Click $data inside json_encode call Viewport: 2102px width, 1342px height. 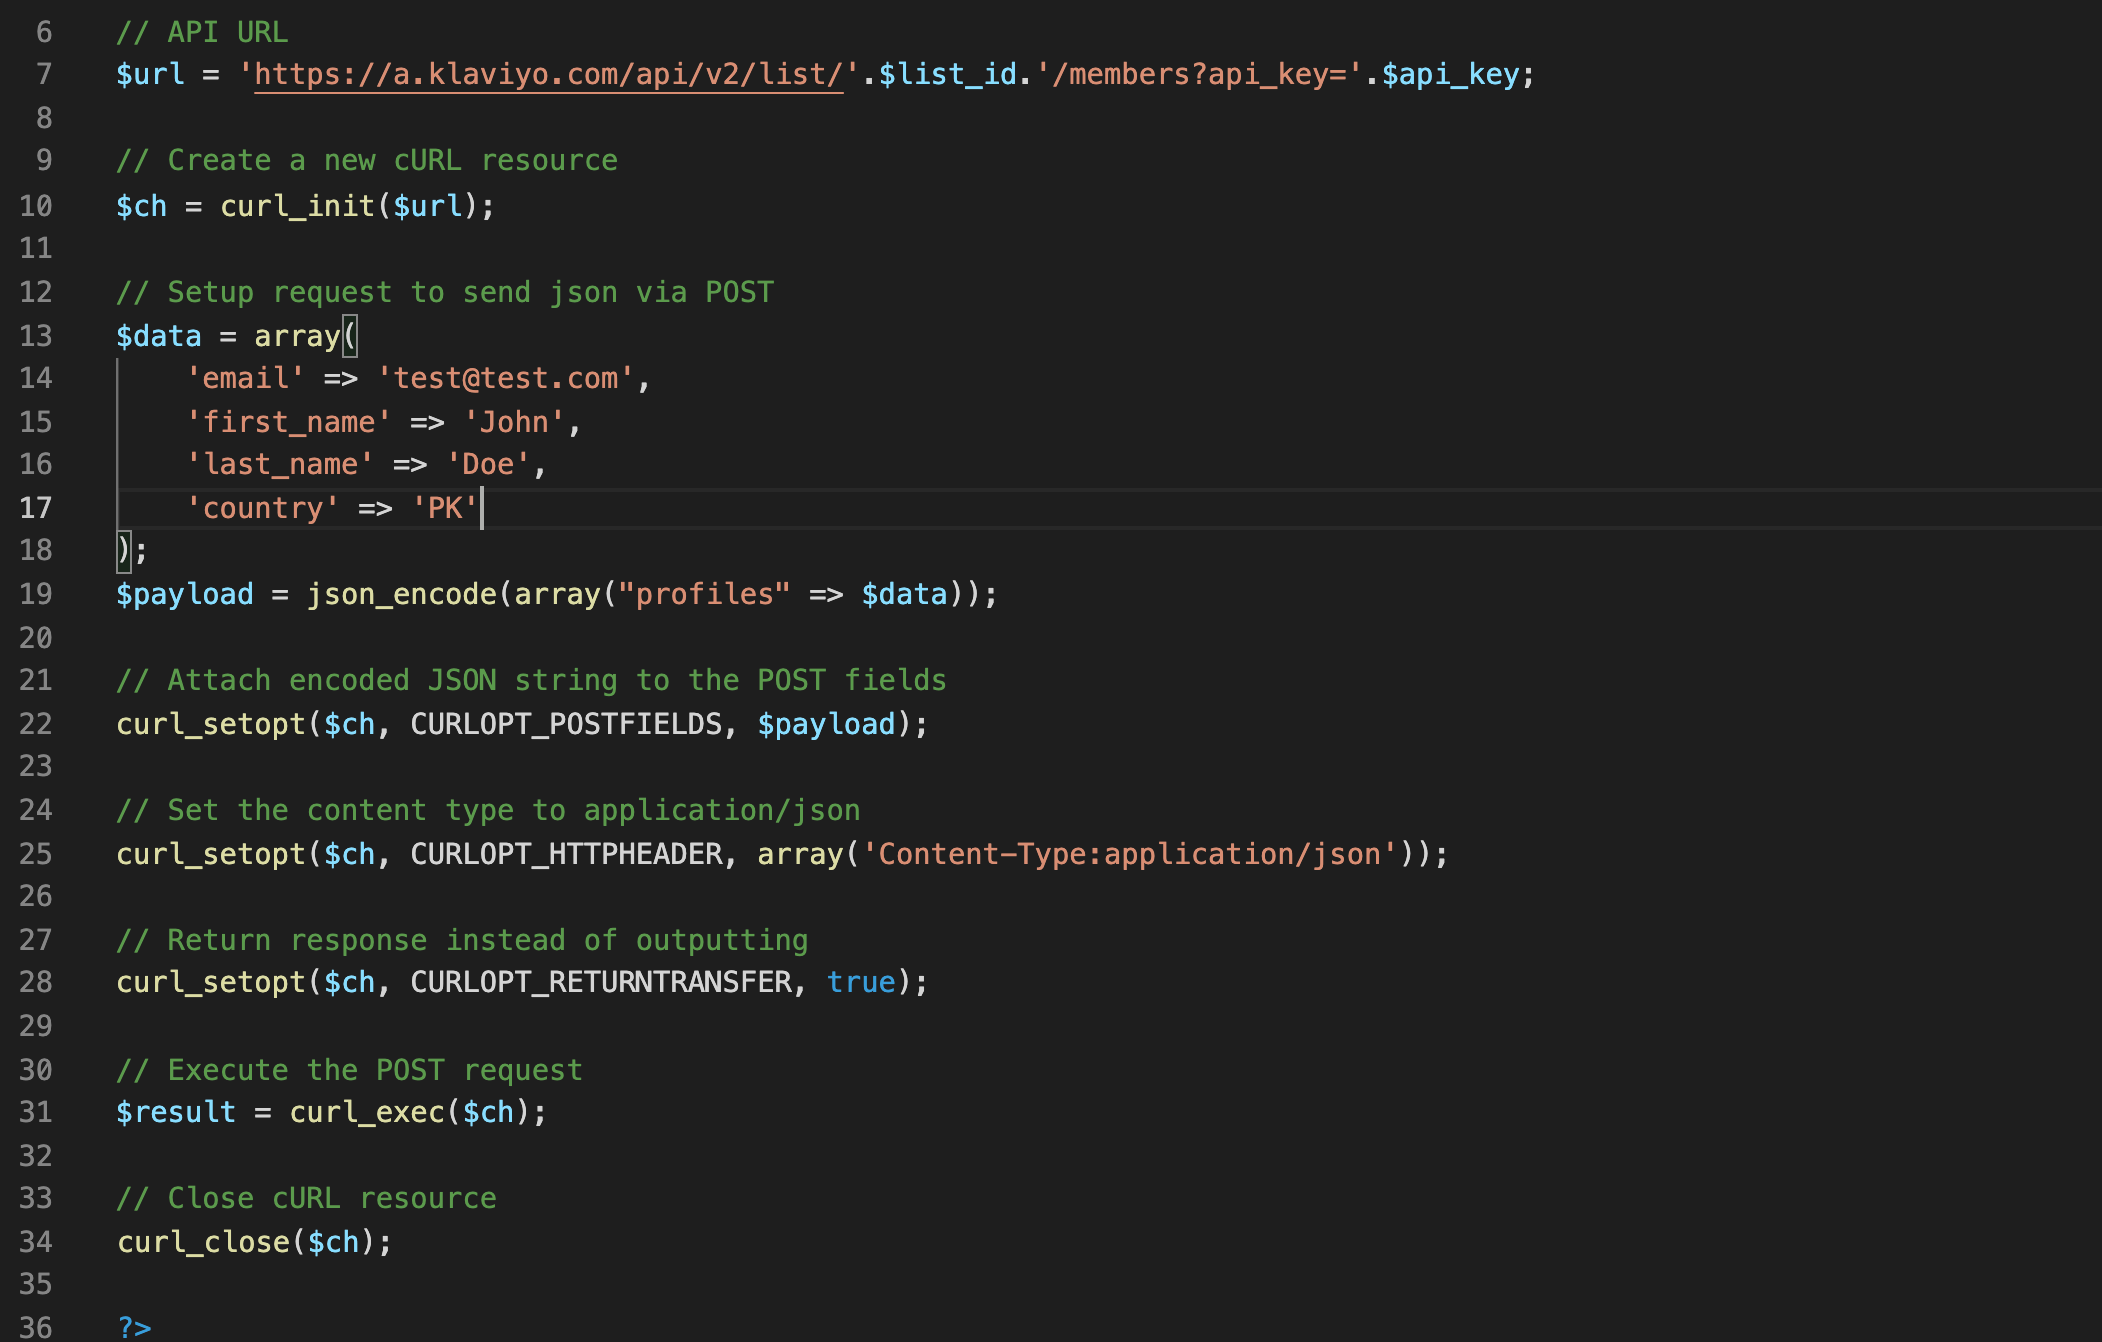click(904, 594)
